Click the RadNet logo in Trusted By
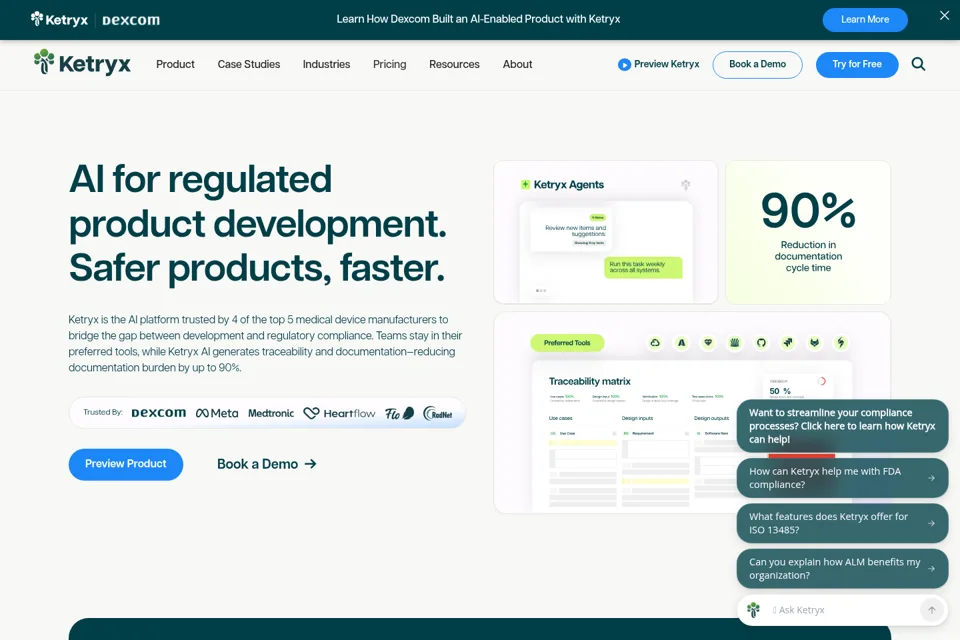960x640 pixels. point(438,413)
